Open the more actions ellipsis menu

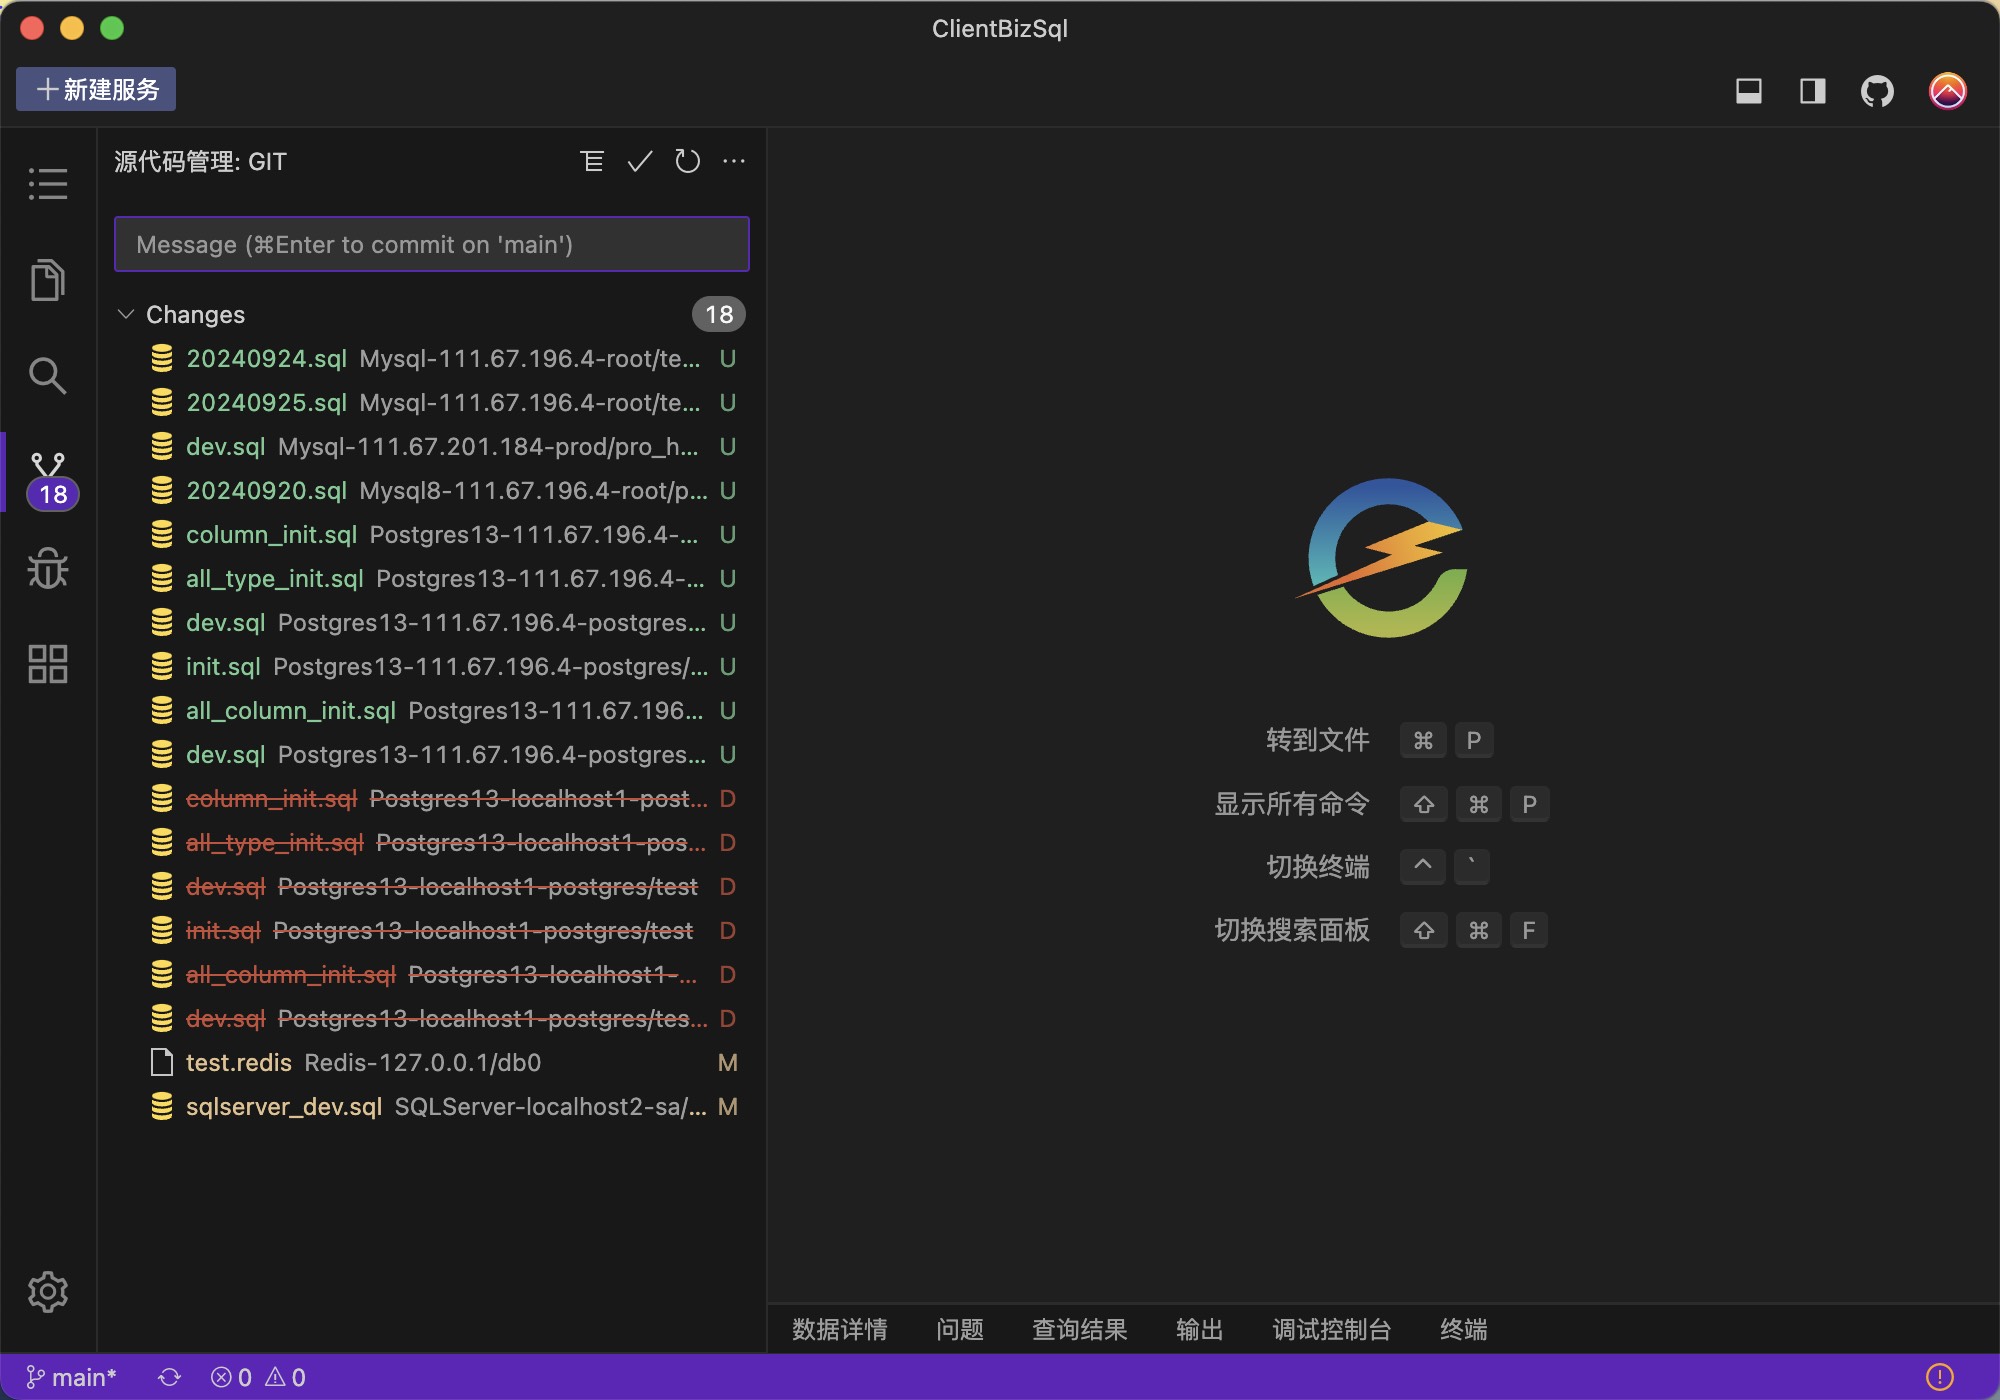[x=734, y=161]
